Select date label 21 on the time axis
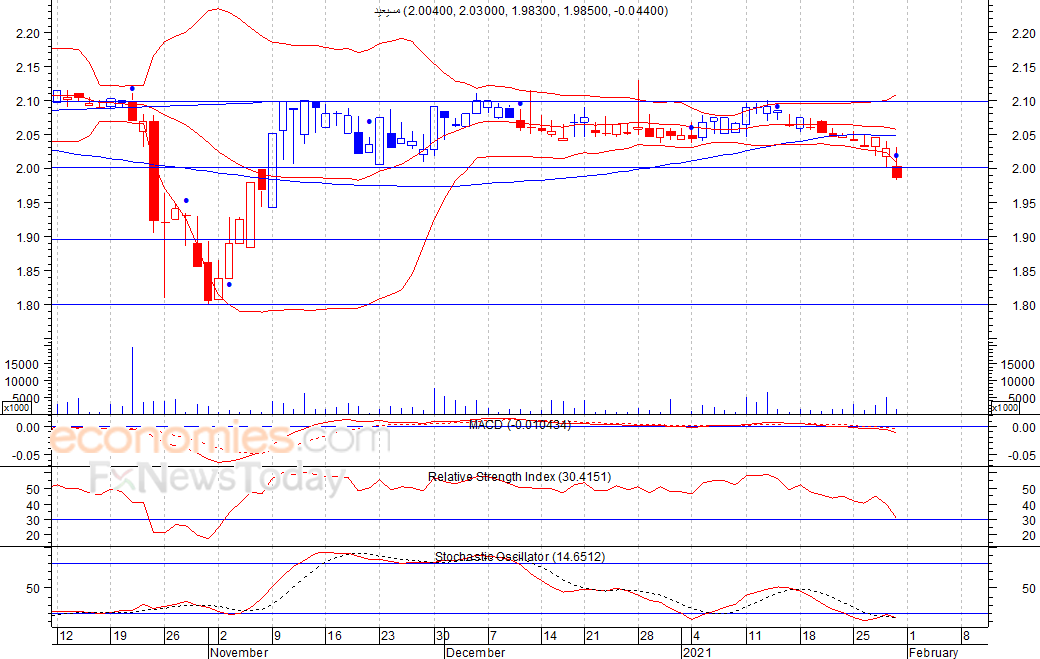The width and height of the screenshot is (1040, 659). 592,636
